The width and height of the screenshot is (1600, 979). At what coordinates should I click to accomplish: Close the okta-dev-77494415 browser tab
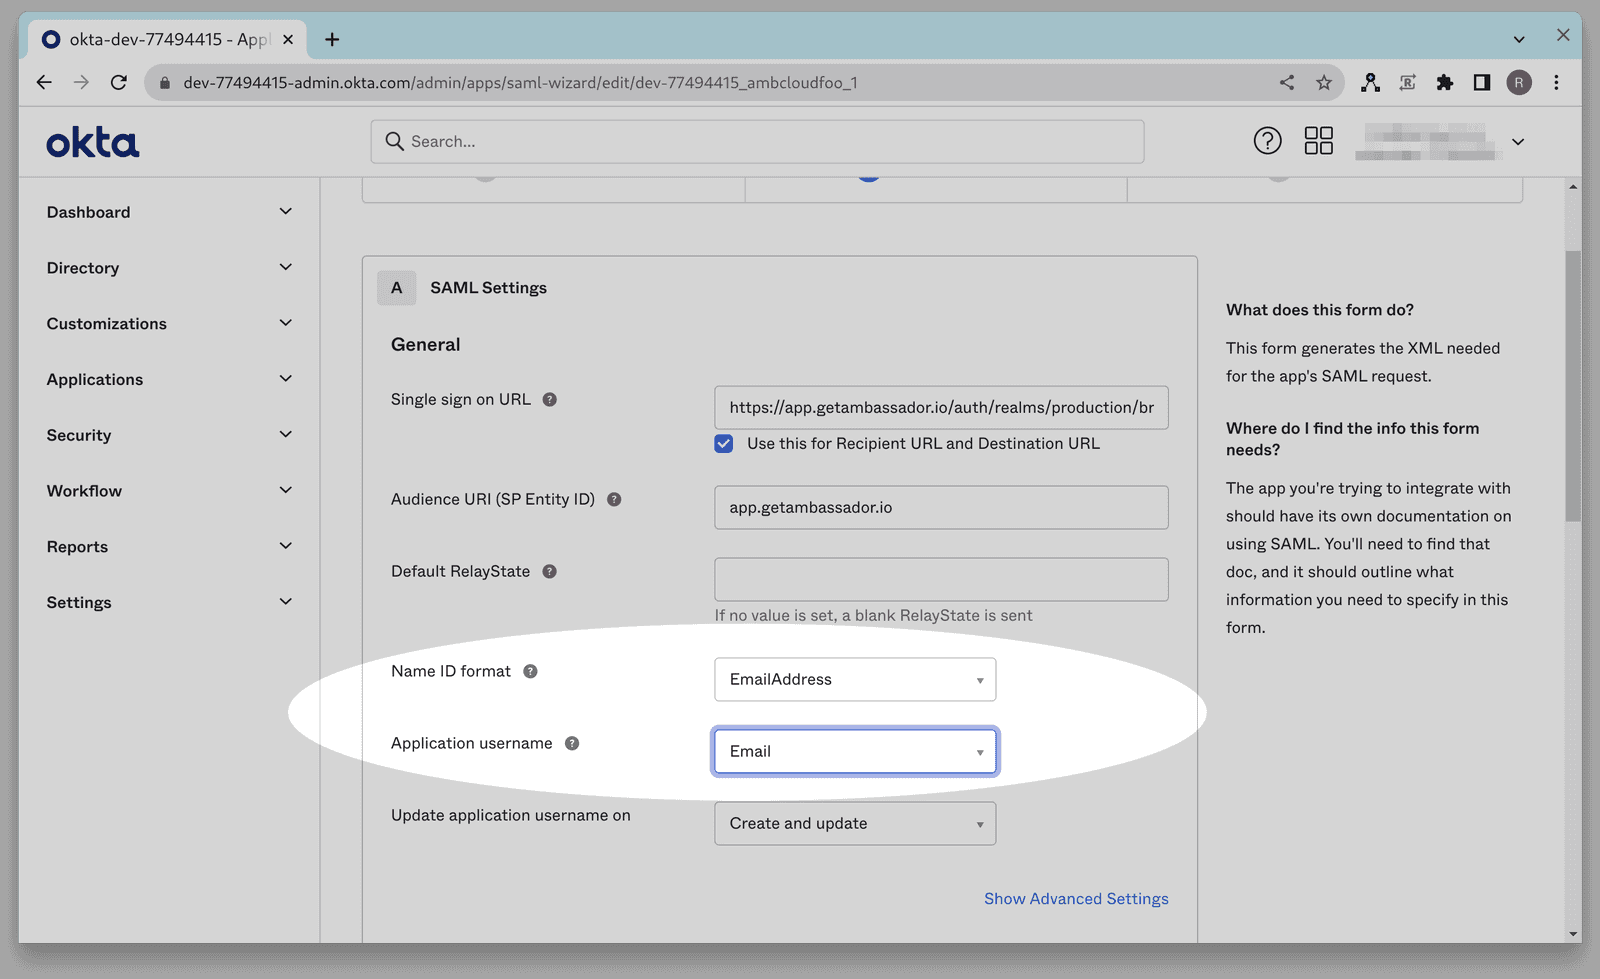coord(288,39)
